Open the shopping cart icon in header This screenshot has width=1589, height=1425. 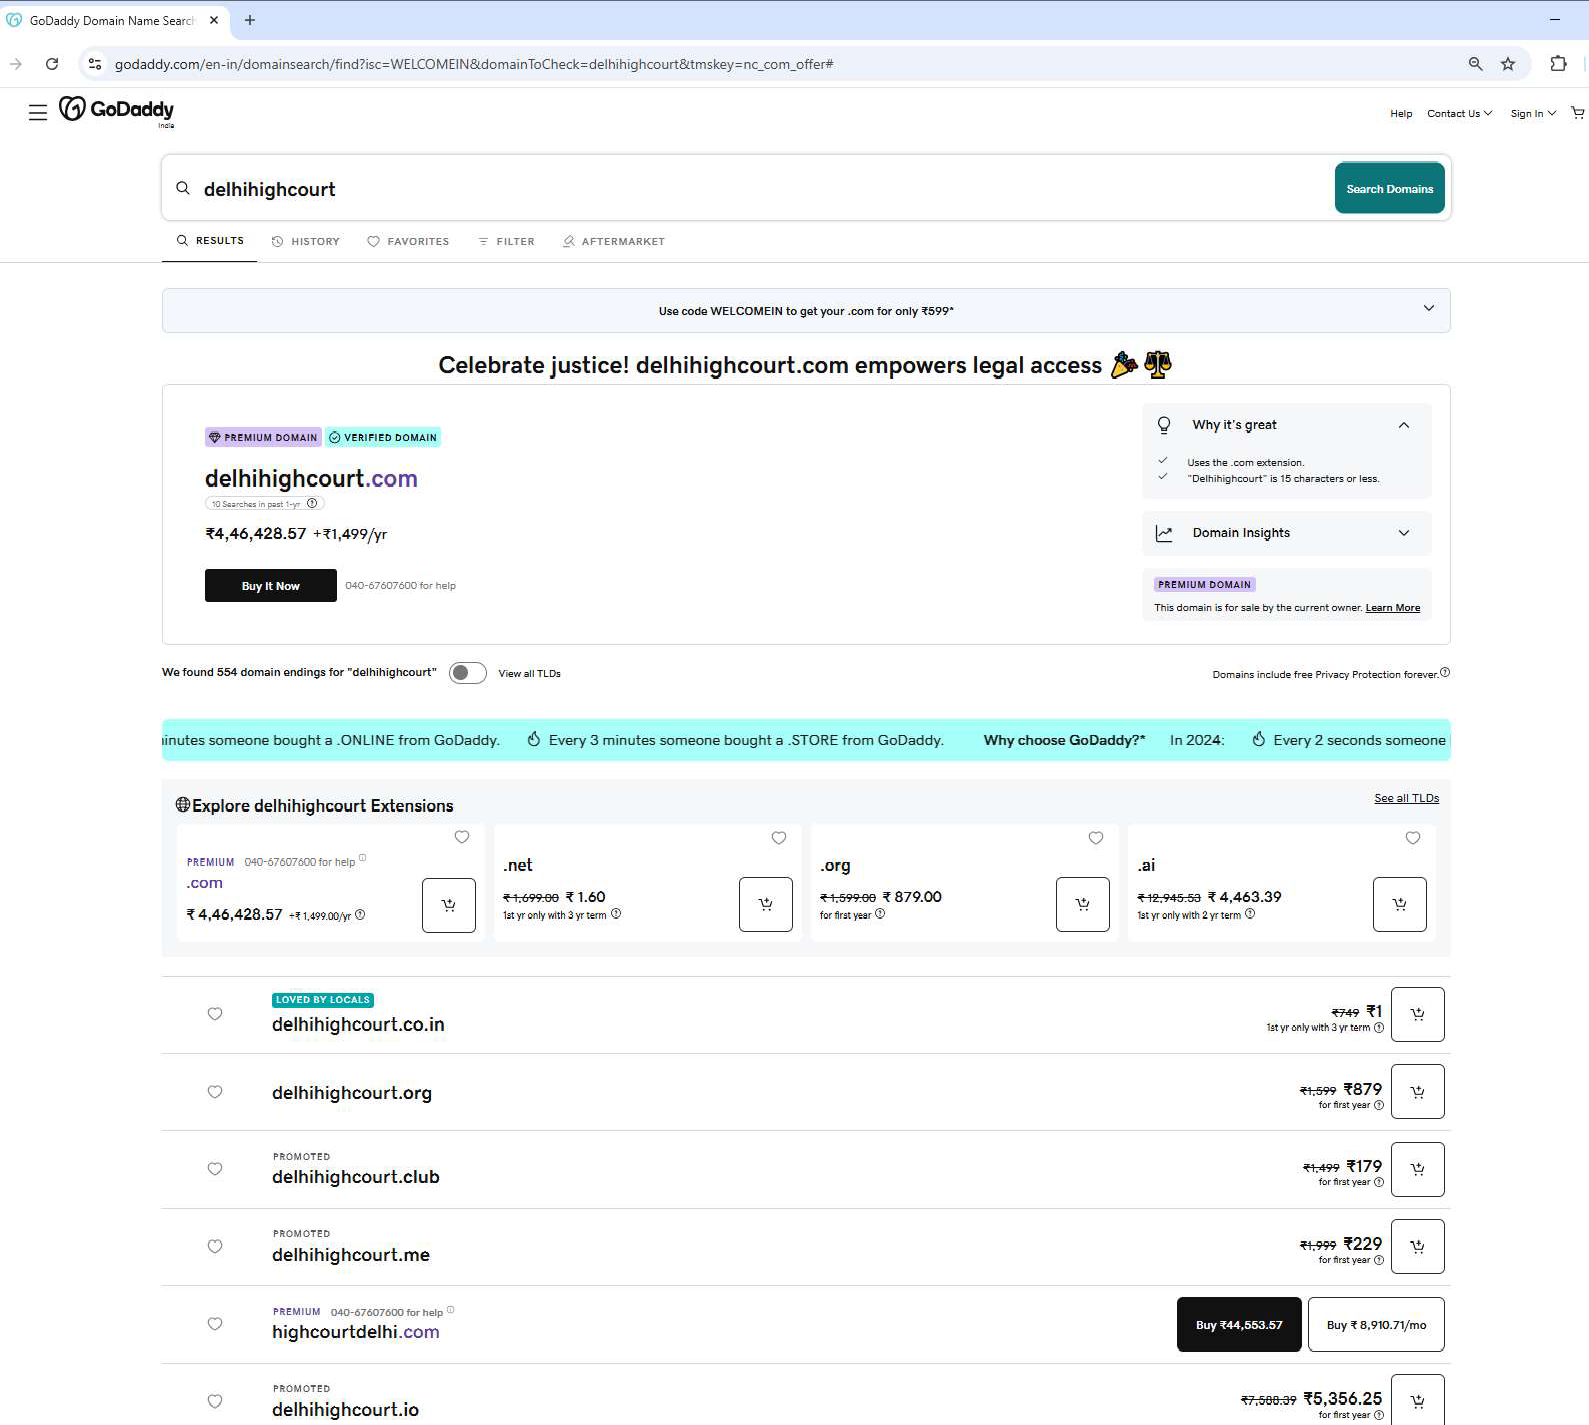point(1577,113)
